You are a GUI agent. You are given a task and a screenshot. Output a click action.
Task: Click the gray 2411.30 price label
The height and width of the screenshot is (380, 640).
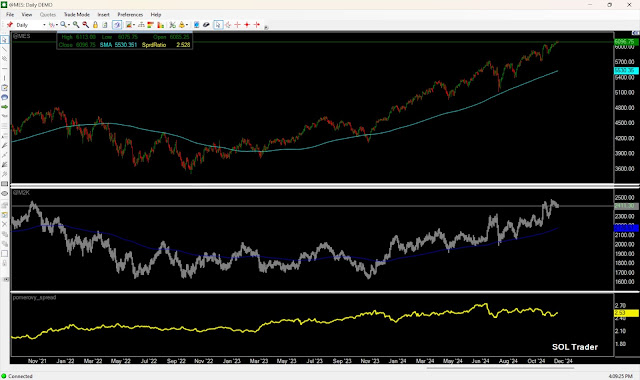pyautogui.click(x=626, y=206)
